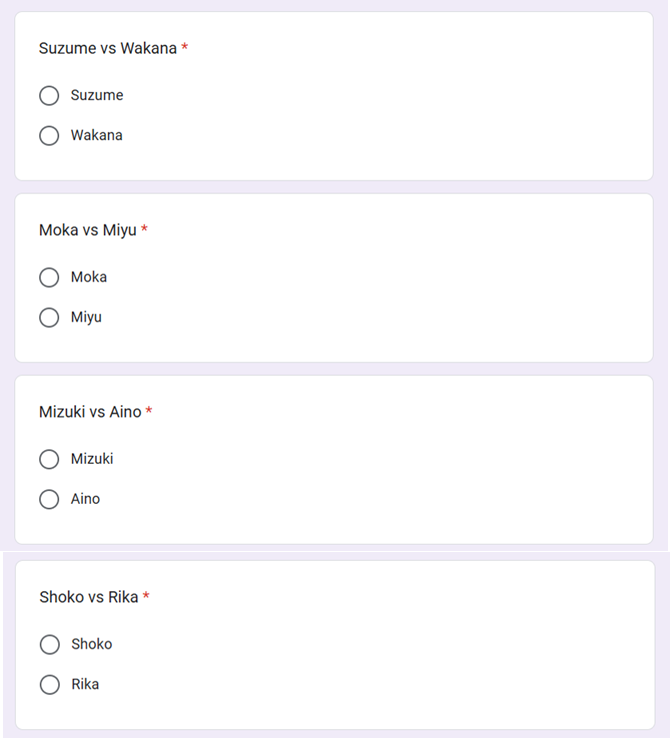The height and width of the screenshot is (749, 670).
Task: Choose the Moka radio option
Action: pyautogui.click(x=49, y=278)
